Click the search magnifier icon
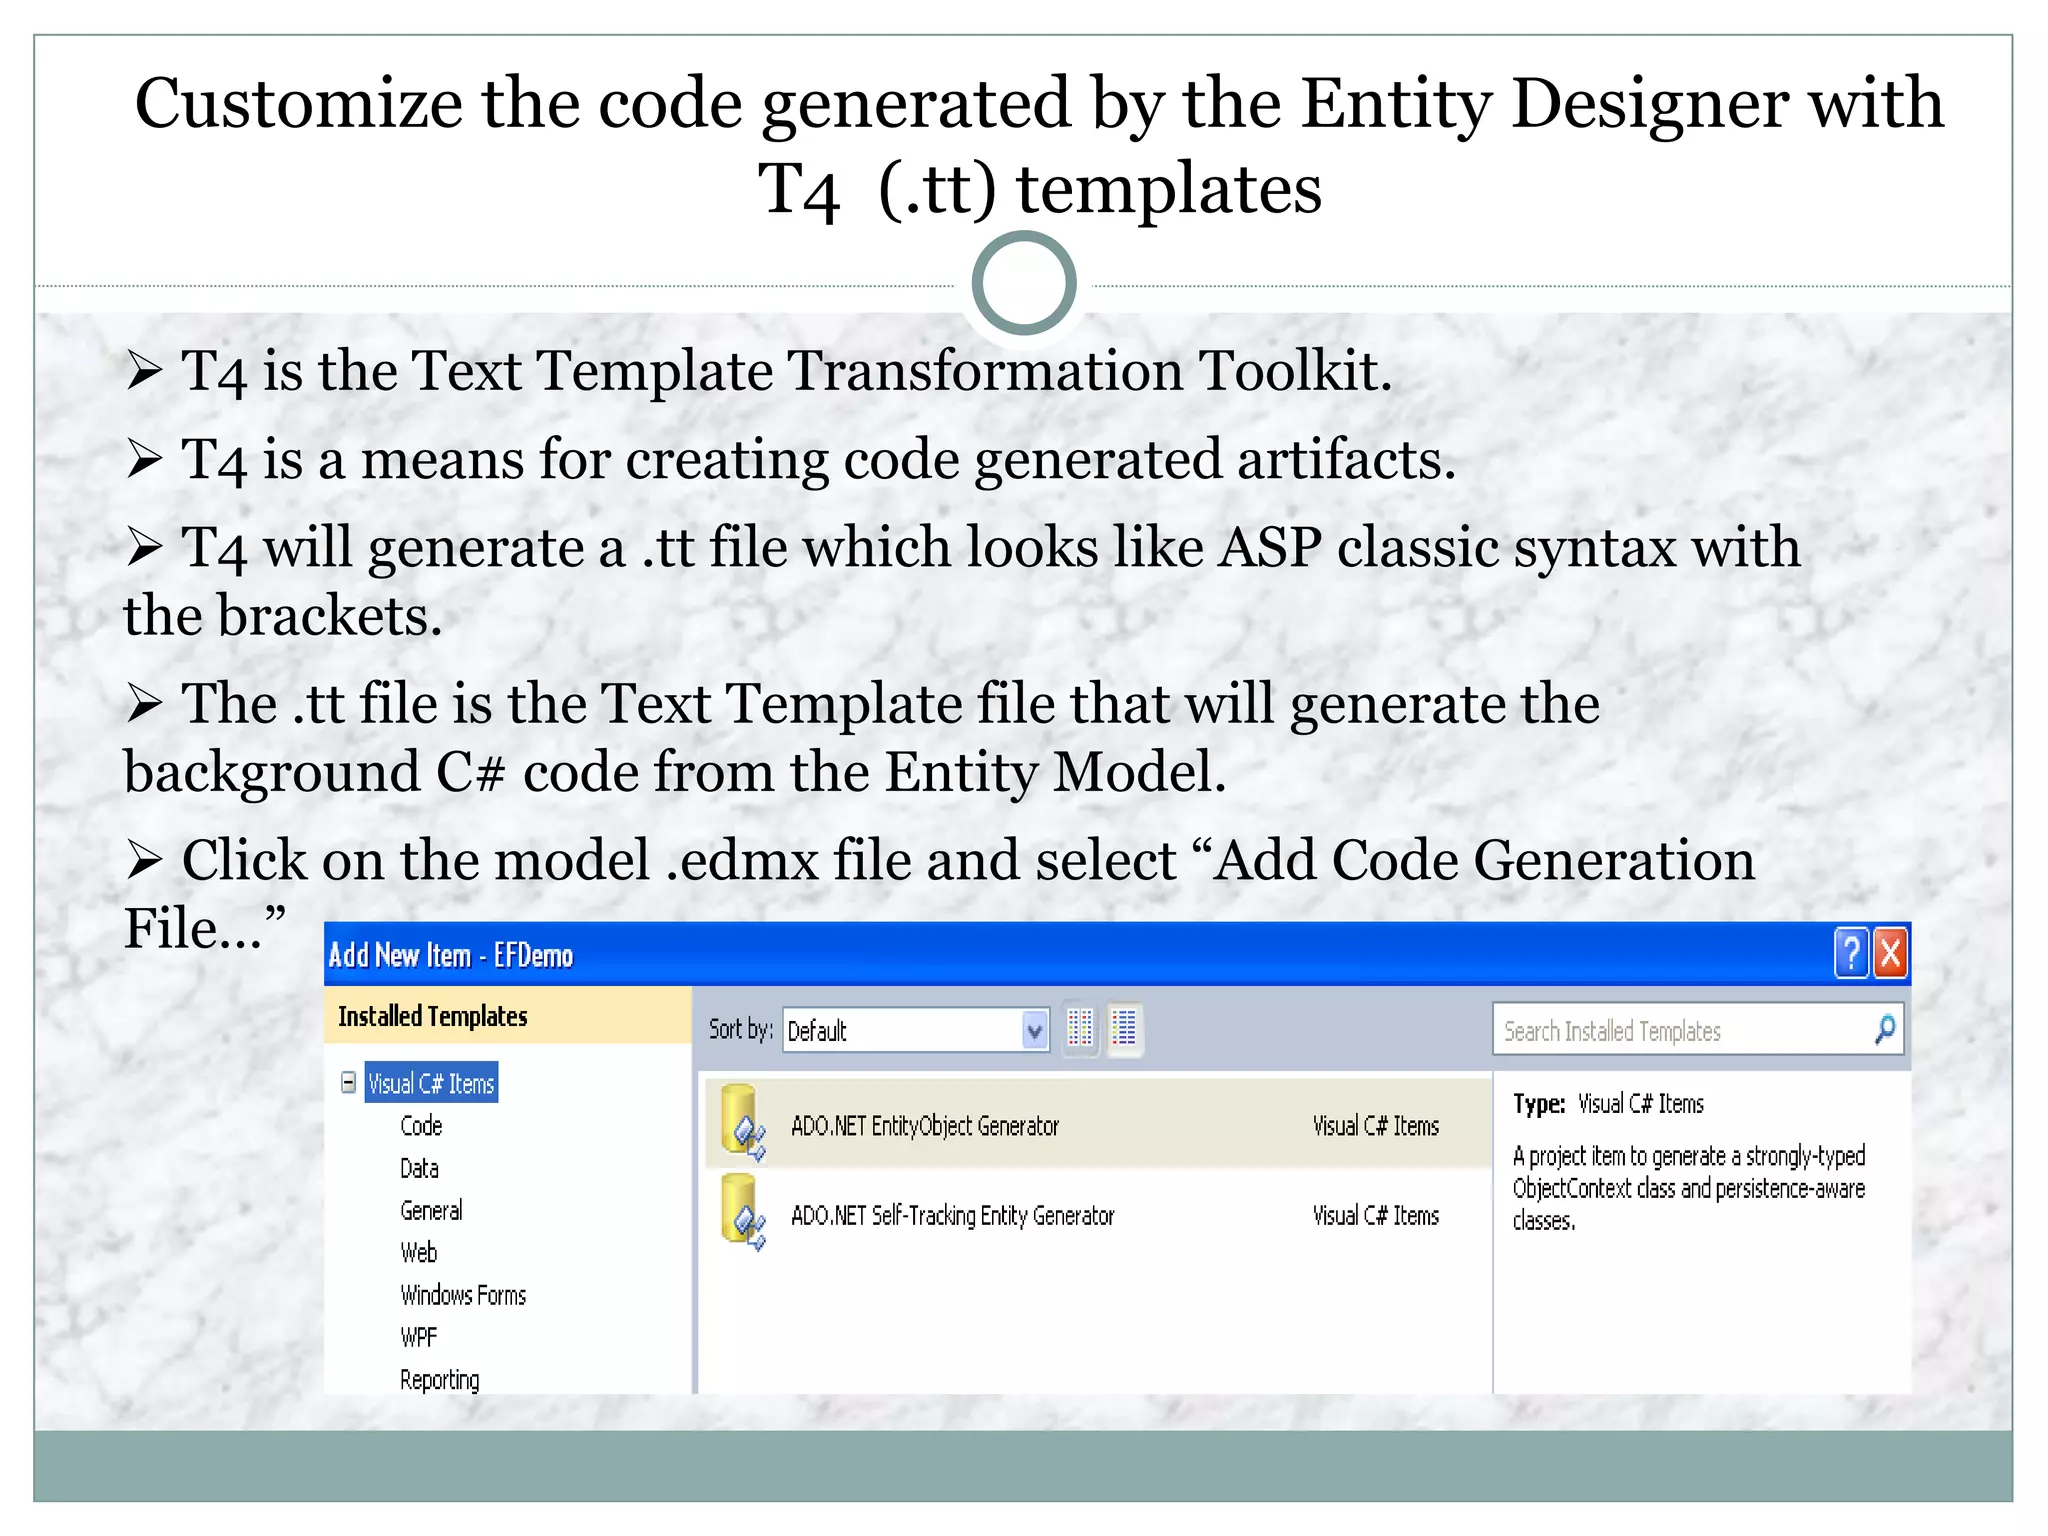This screenshot has height=1536, width=2048. [1884, 1029]
